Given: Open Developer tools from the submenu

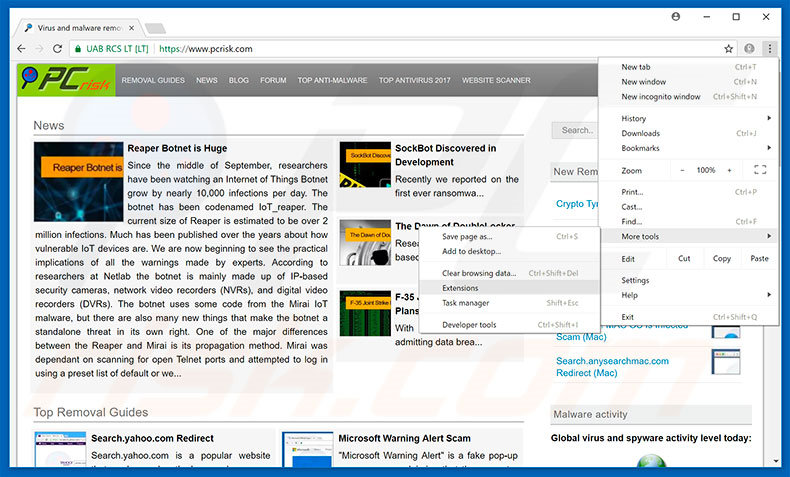Looking at the screenshot, I should [509, 325].
